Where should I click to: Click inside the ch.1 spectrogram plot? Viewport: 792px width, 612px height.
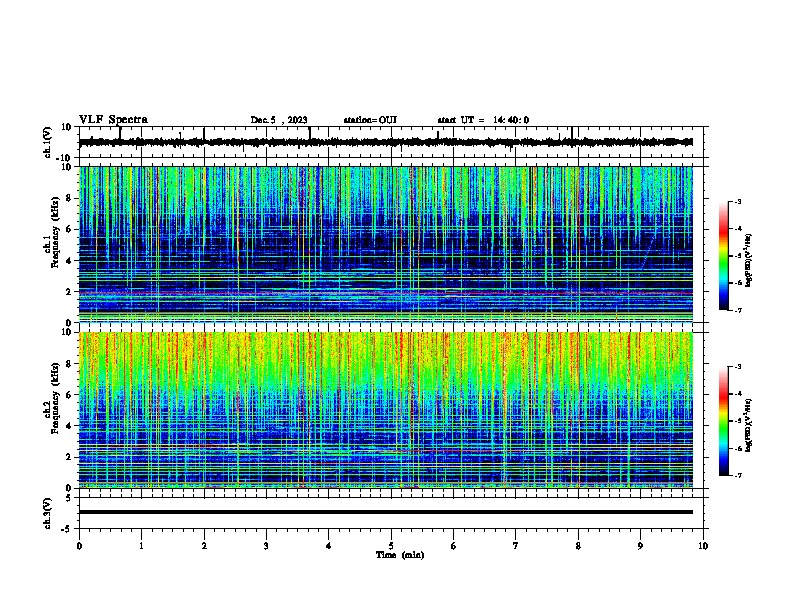coord(385,244)
